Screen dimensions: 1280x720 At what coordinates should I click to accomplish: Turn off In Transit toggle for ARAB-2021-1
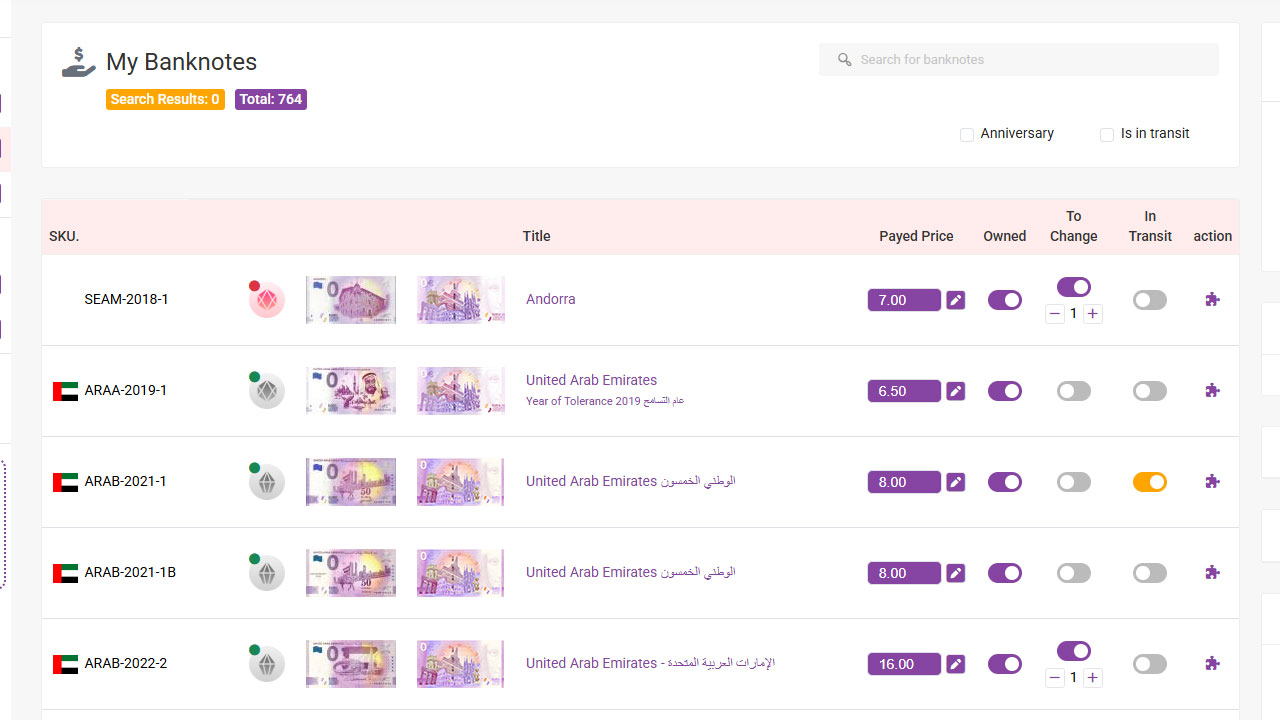[x=1149, y=482]
